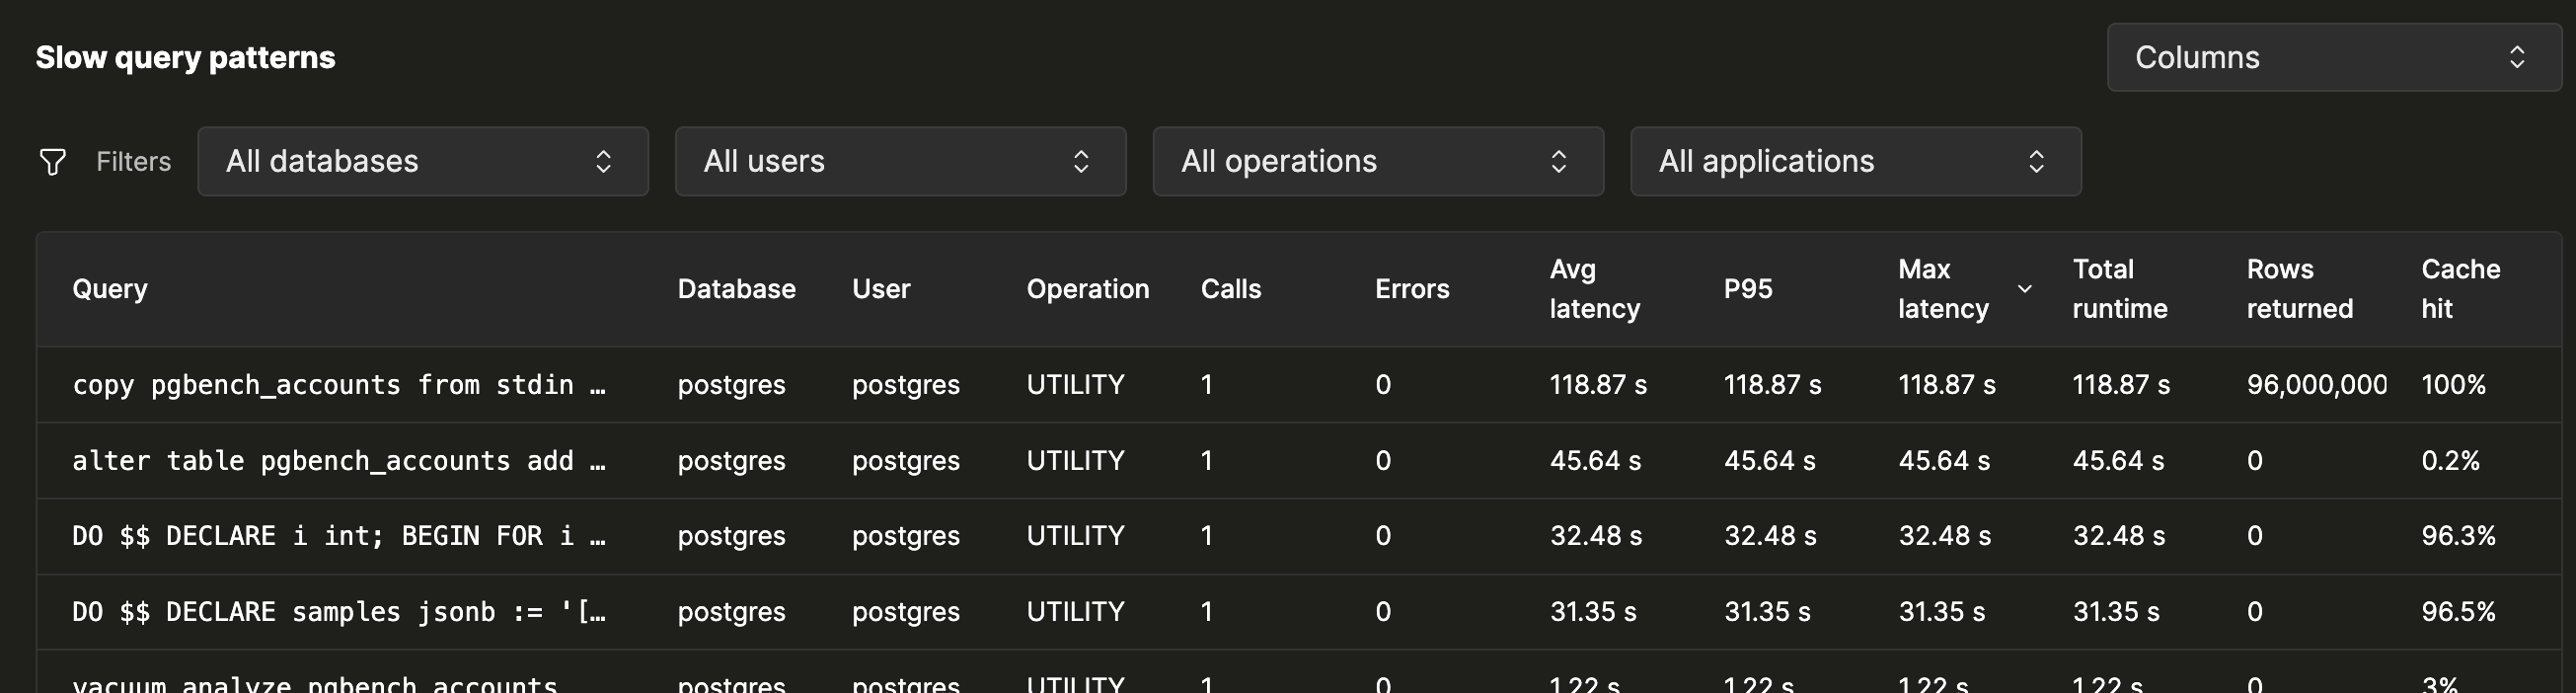
Task: Click the 96.3% cache hit value
Action: click(x=2458, y=536)
